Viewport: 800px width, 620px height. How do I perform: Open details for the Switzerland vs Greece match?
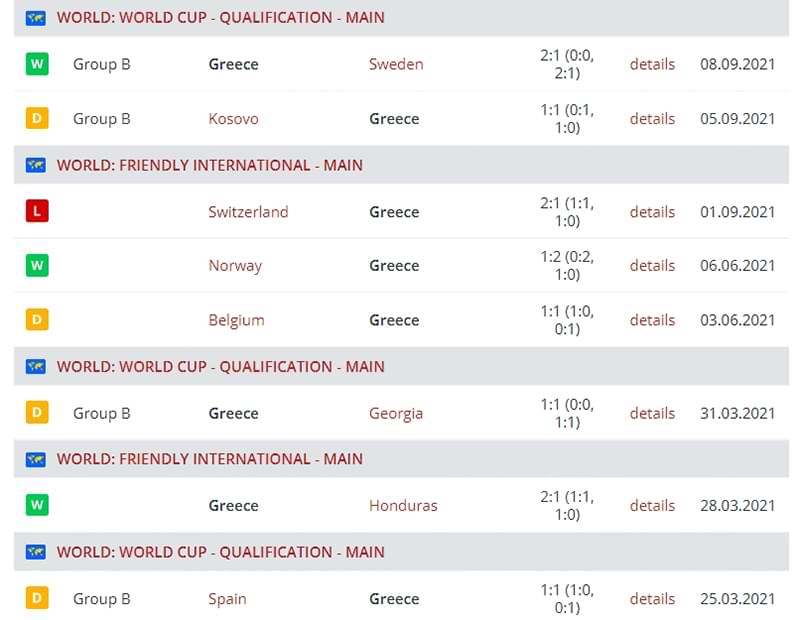click(652, 212)
